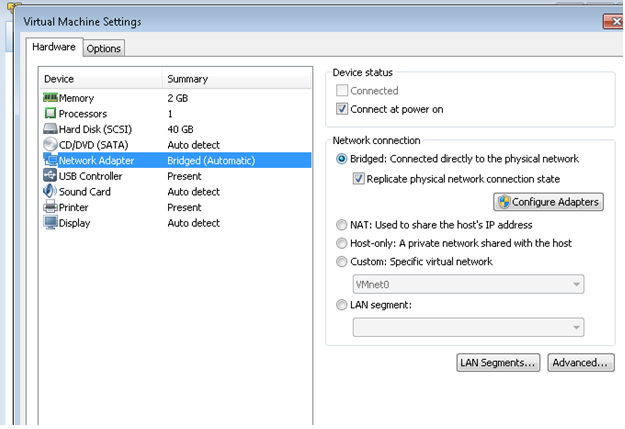Select the CD/DVD (SATA) drive icon
625x429 pixels.
point(50,145)
